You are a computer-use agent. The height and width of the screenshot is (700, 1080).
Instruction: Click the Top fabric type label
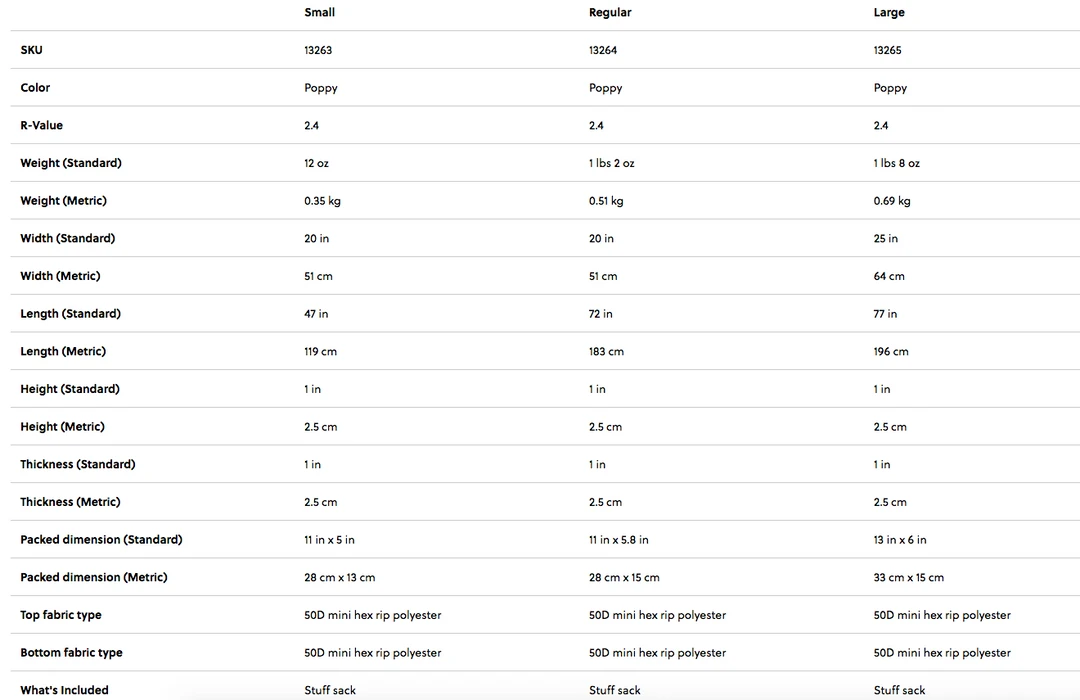coord(60,615)
